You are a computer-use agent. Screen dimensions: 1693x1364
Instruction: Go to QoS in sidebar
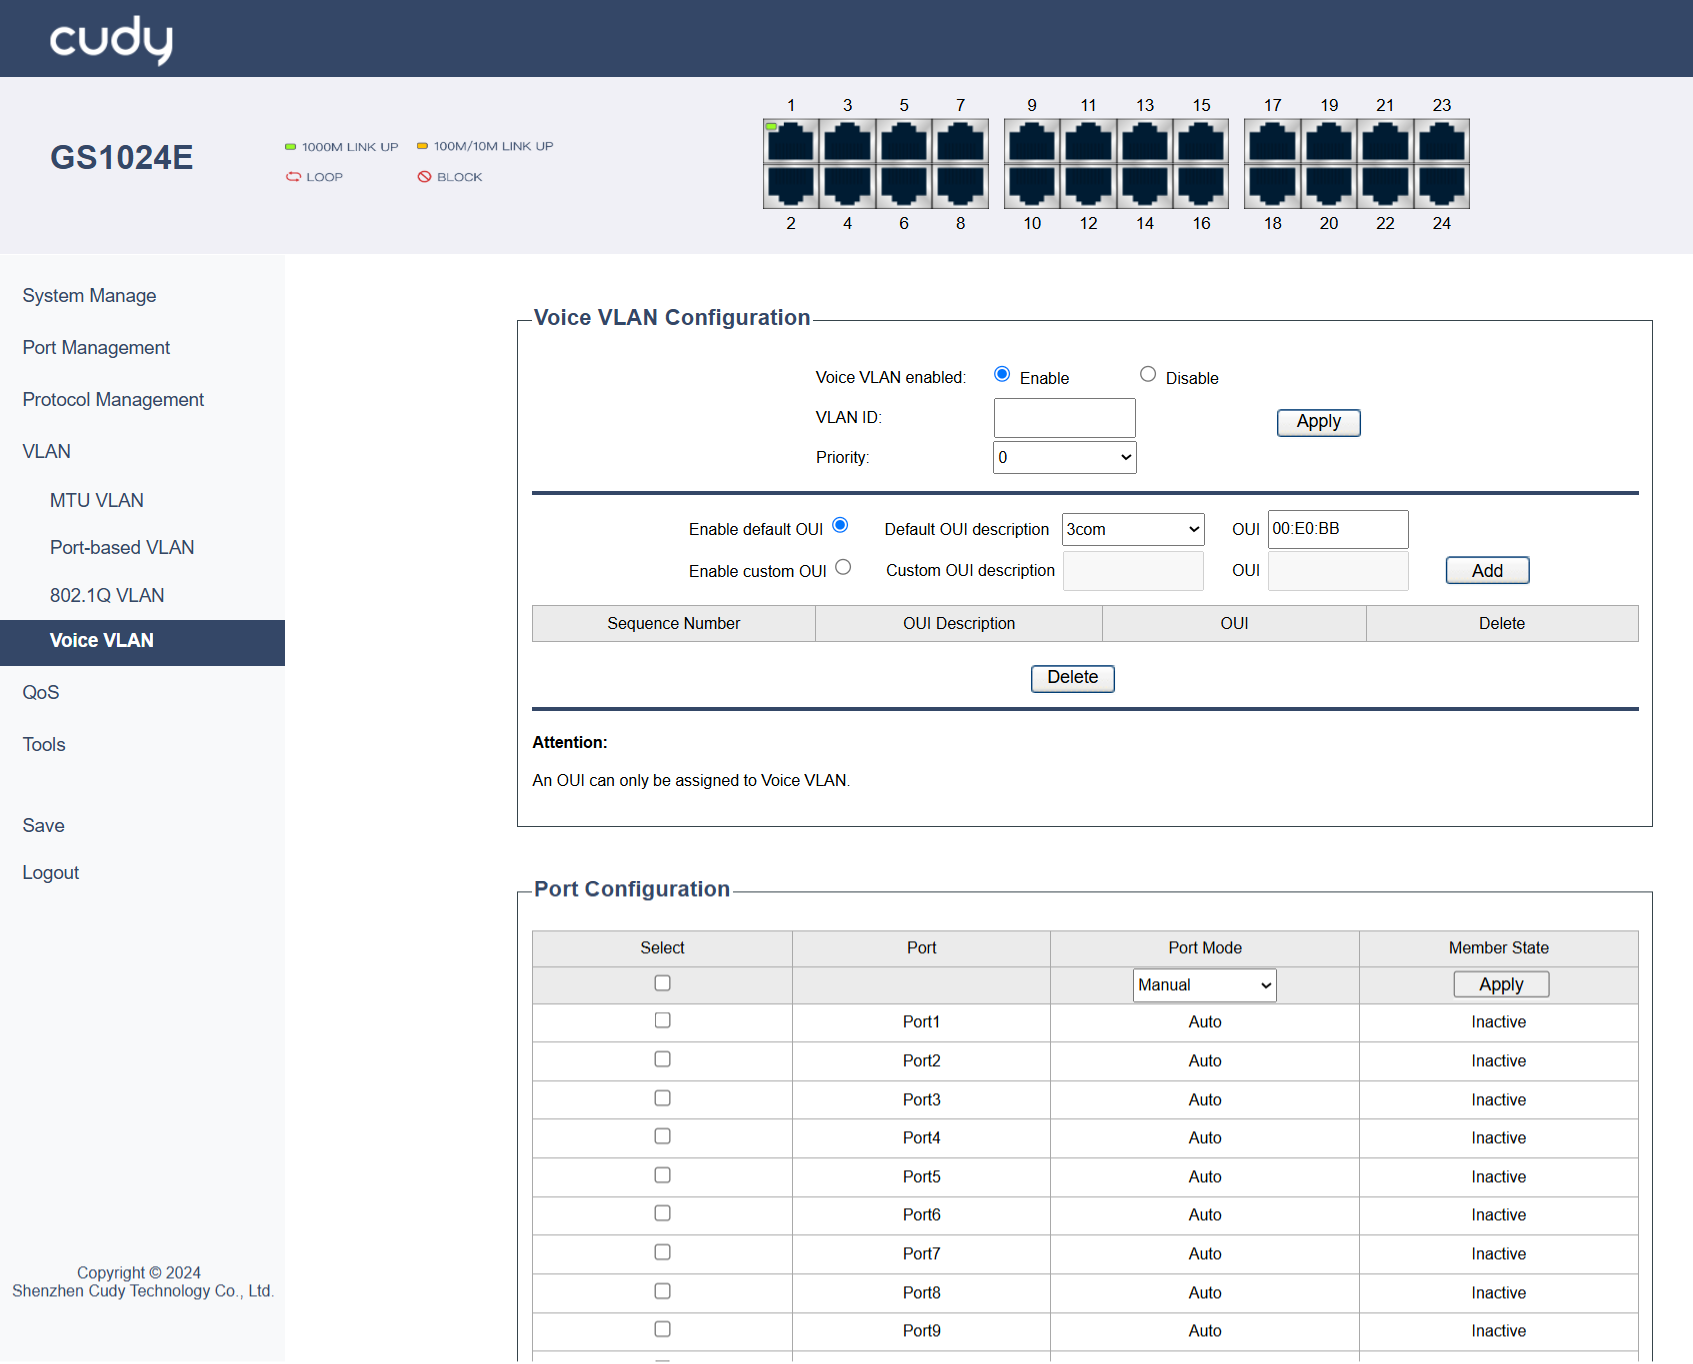point(41,692)
